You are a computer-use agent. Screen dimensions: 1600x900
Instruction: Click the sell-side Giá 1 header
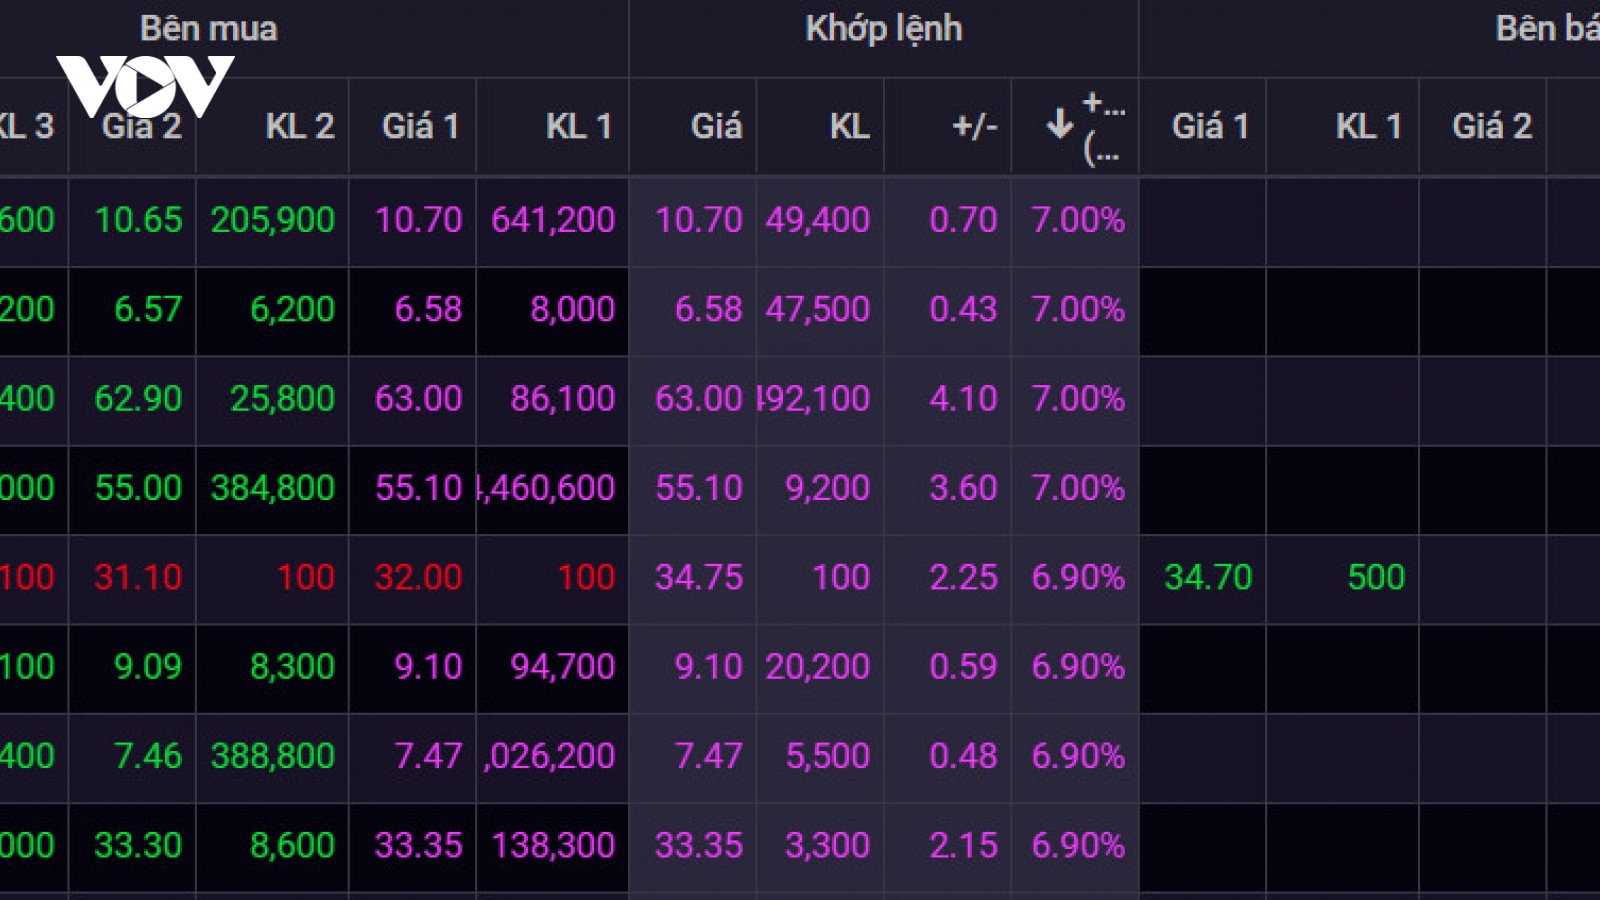click(1210, 127)
